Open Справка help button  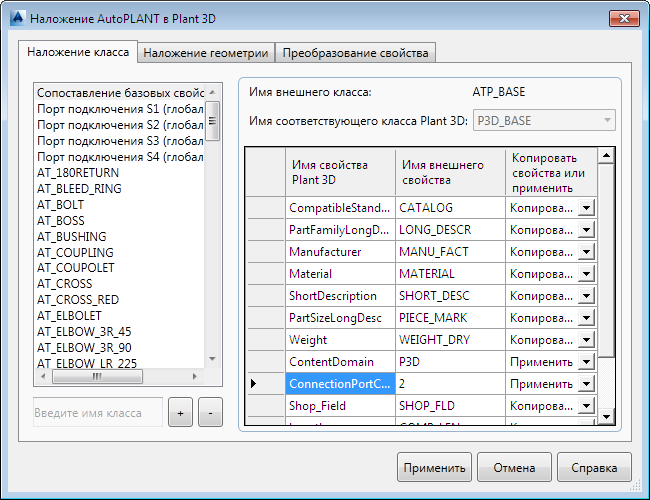click(594, 467)
